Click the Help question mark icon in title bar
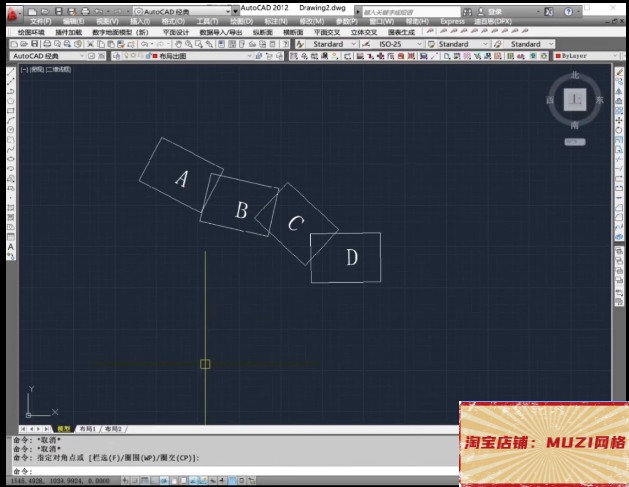Viewport: 629px width, 487px height. (x=568, y=12)
